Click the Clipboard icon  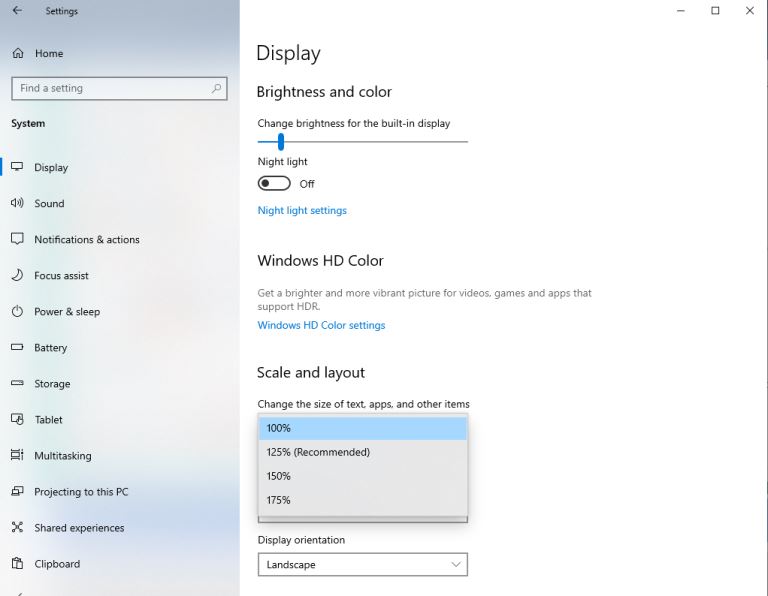[17, 563]
